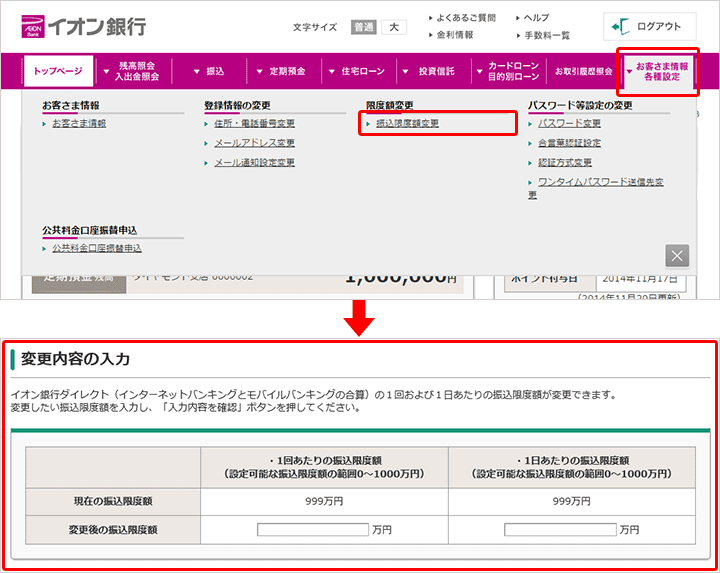
Task: Click the ログアウト logout button
Action: (x=649, y=27)
